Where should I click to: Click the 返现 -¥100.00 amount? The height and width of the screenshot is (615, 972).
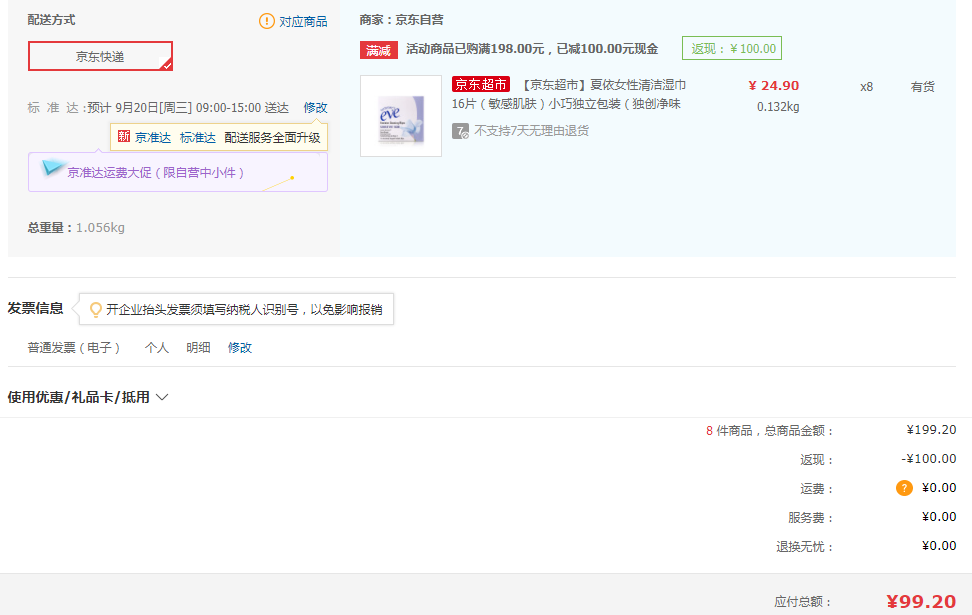tap(929, 459)
